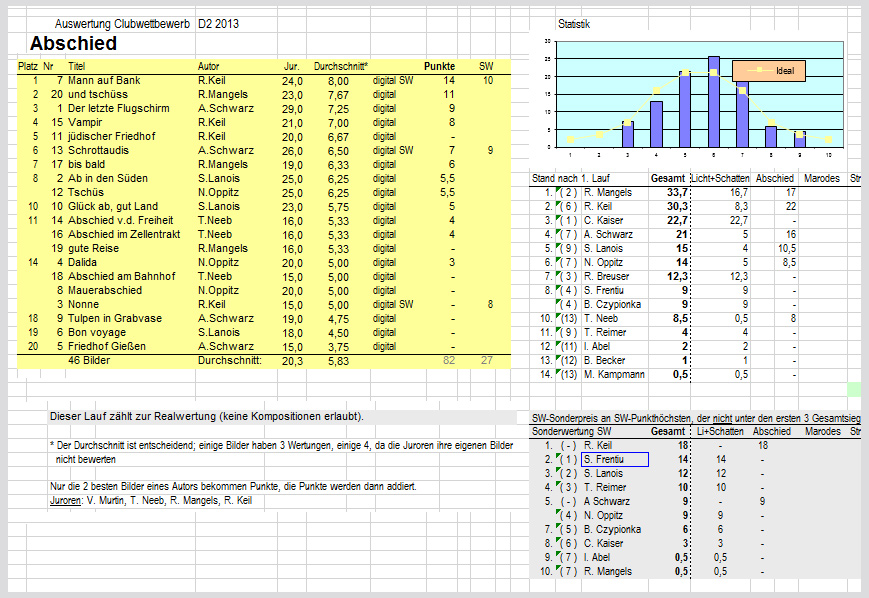Image resolution: width=869 pixels, height=598 pixels.
Task: Select the title cell 'Schrottaudis'
Action: click(x=98, y=151)
